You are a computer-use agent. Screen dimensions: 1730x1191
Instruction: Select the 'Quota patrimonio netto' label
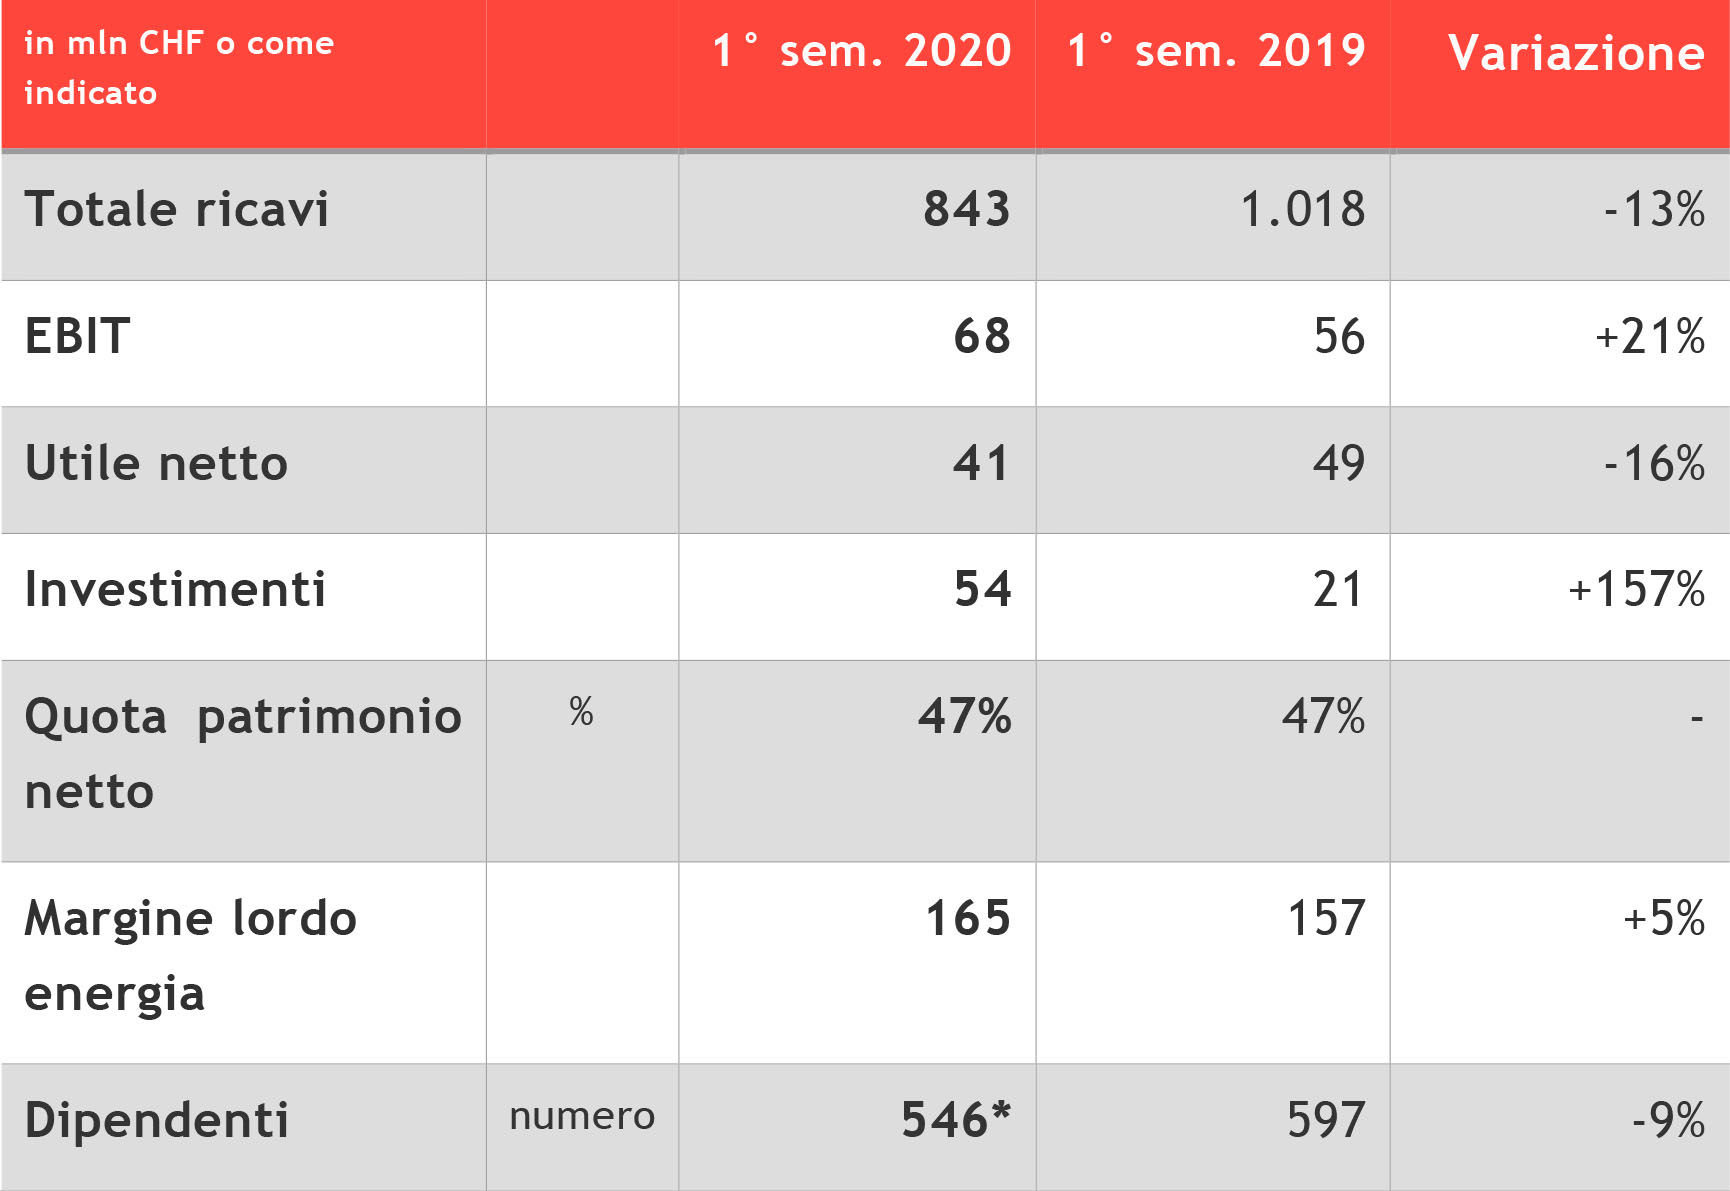243,753
